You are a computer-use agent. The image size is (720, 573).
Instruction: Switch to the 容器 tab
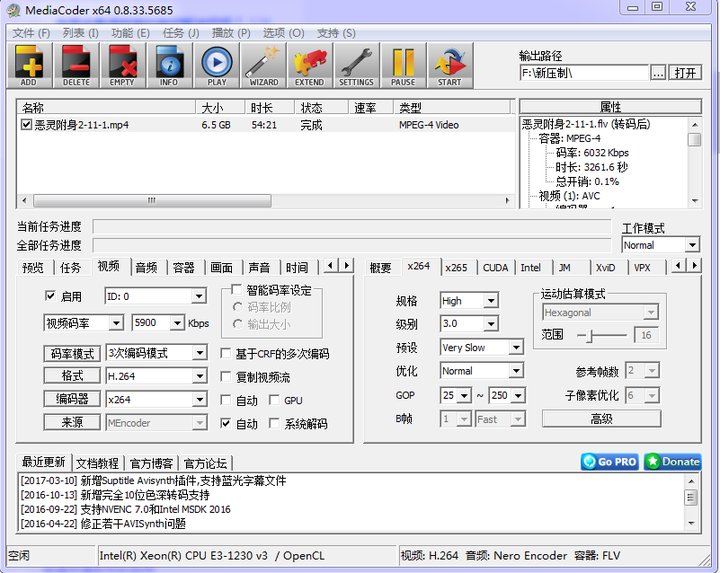pos(184,268)
